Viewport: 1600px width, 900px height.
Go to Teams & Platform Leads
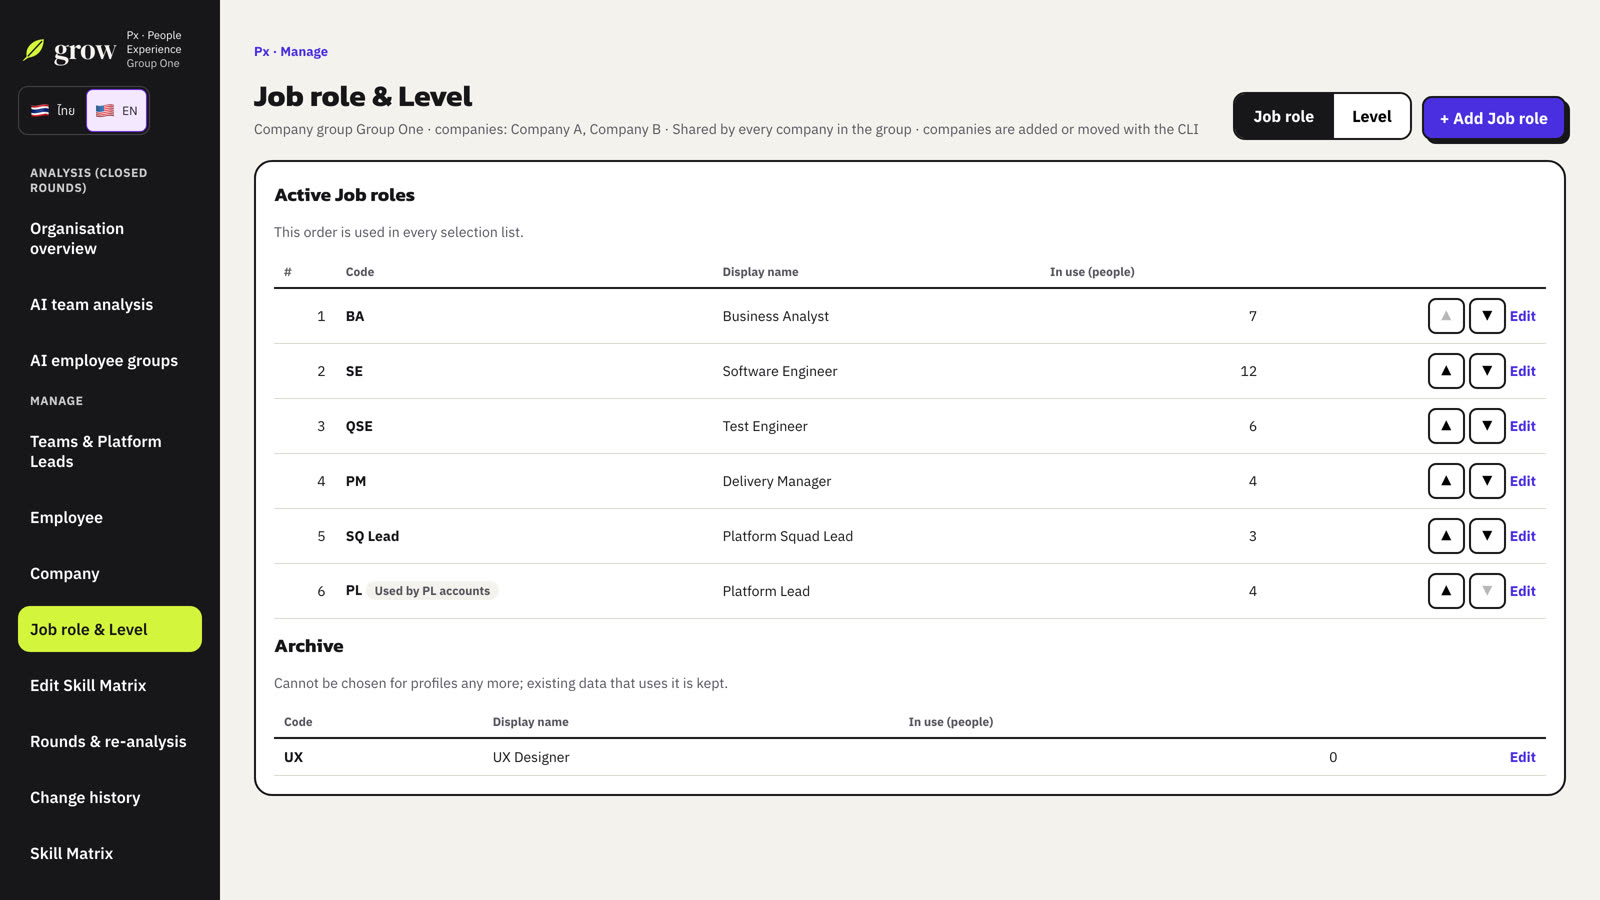[110, 452]
